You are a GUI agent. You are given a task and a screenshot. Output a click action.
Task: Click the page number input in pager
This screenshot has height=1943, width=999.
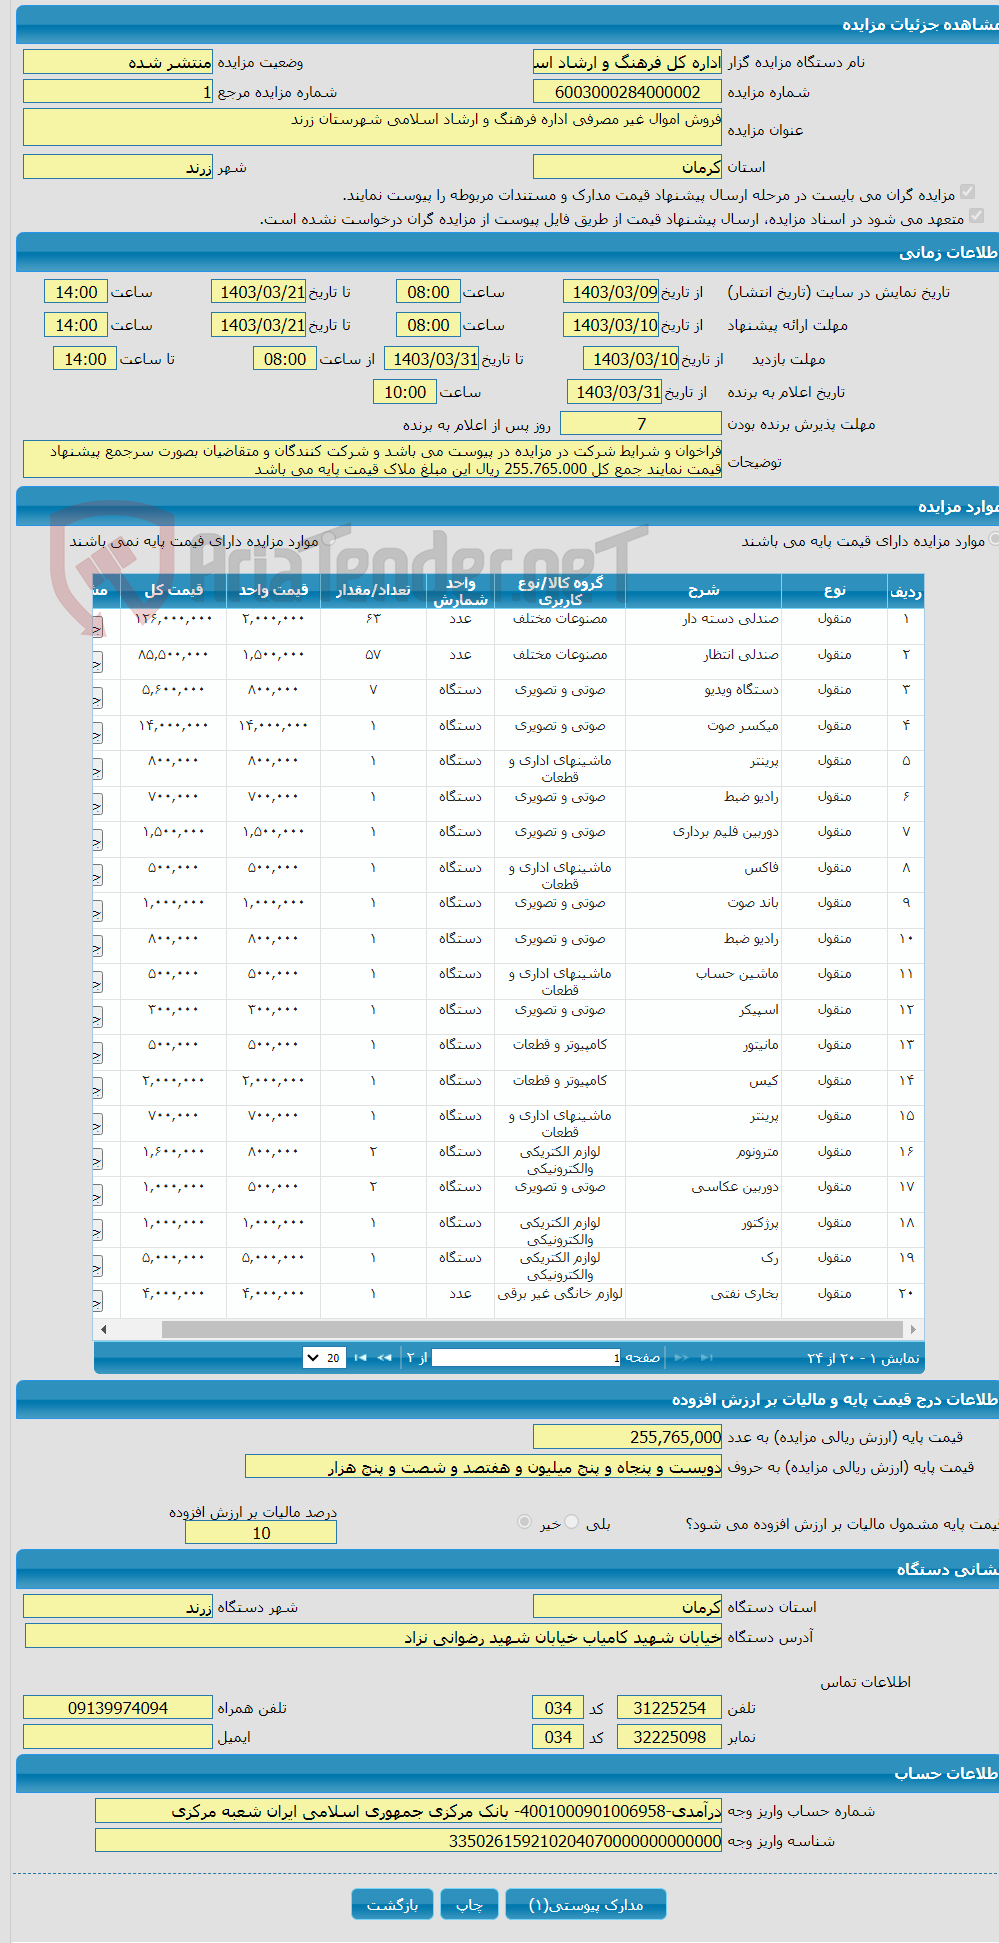(x=527, y=1358)
